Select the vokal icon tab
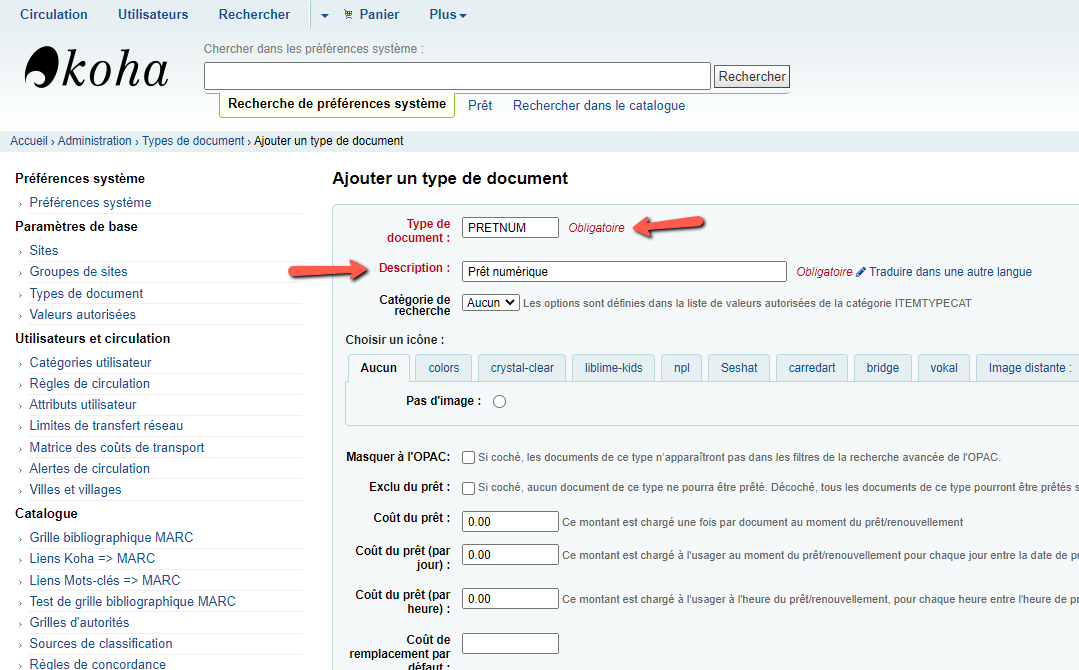Image resolution: width=1079 pixels, height=670 pixels. (944, 368)
